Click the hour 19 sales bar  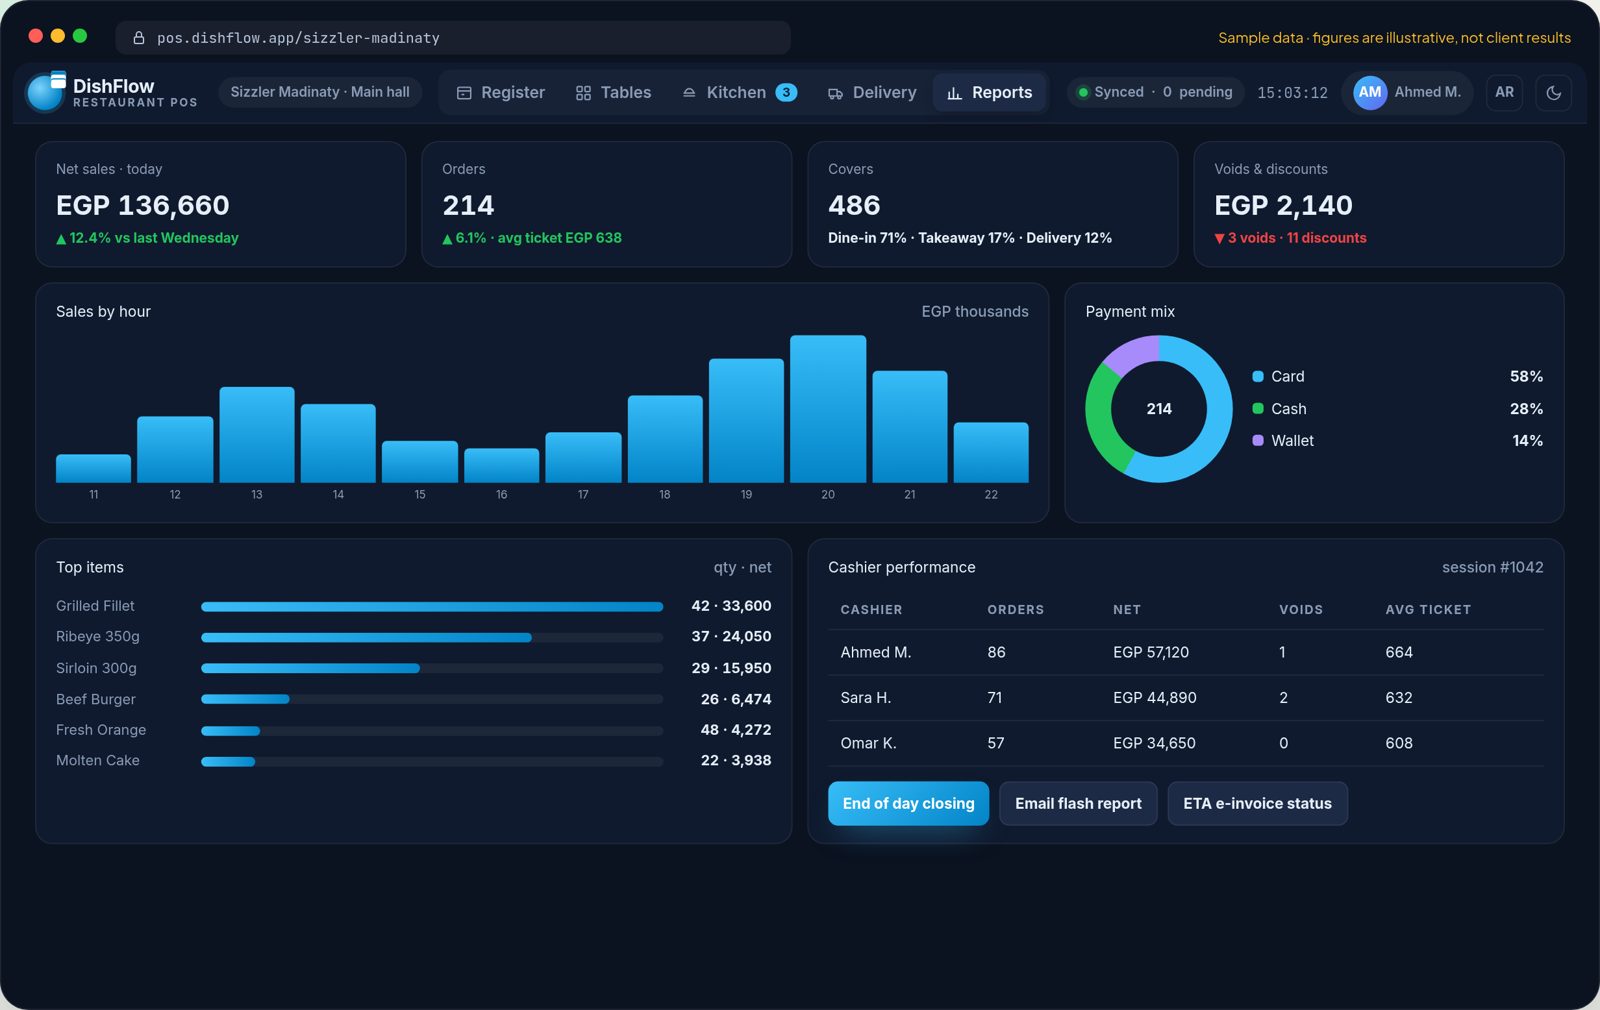(746, 421)
